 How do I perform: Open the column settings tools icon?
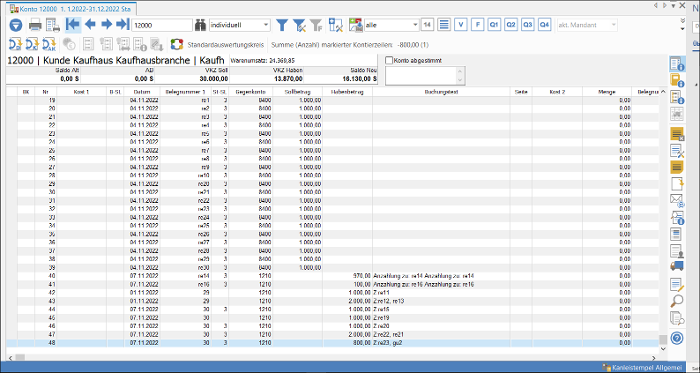pyautogui.click(x=335, y=25)
